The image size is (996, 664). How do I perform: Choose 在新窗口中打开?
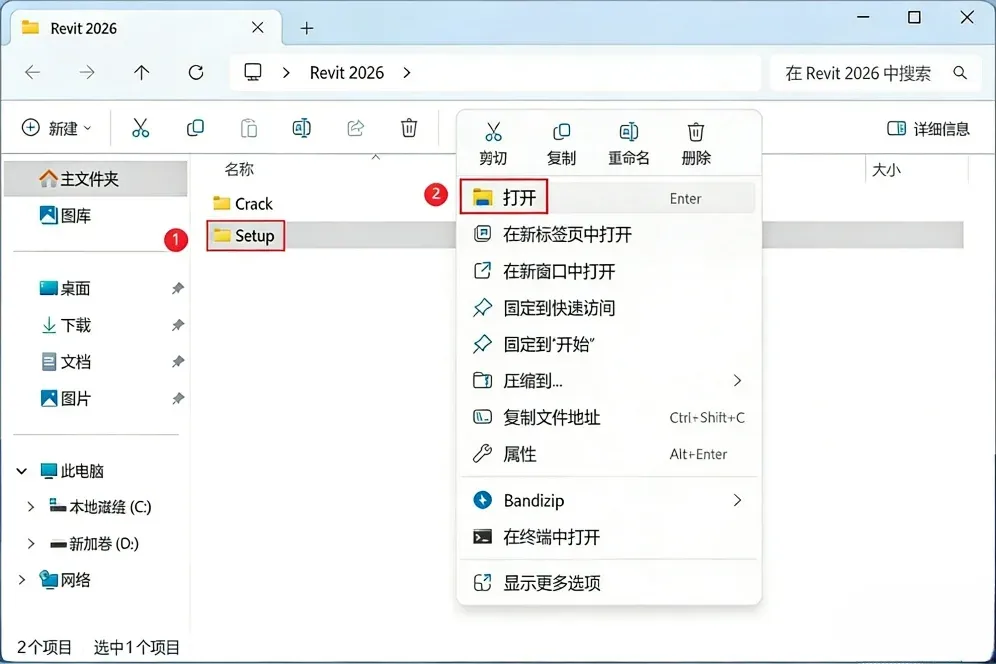(608, 271)
